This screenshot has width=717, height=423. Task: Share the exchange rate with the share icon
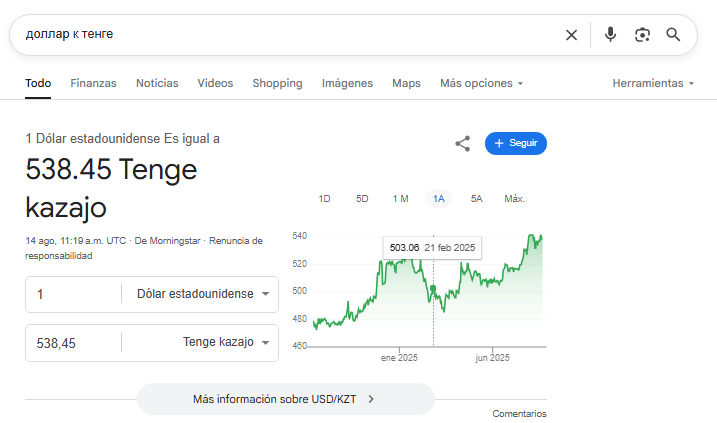point(463,144)
